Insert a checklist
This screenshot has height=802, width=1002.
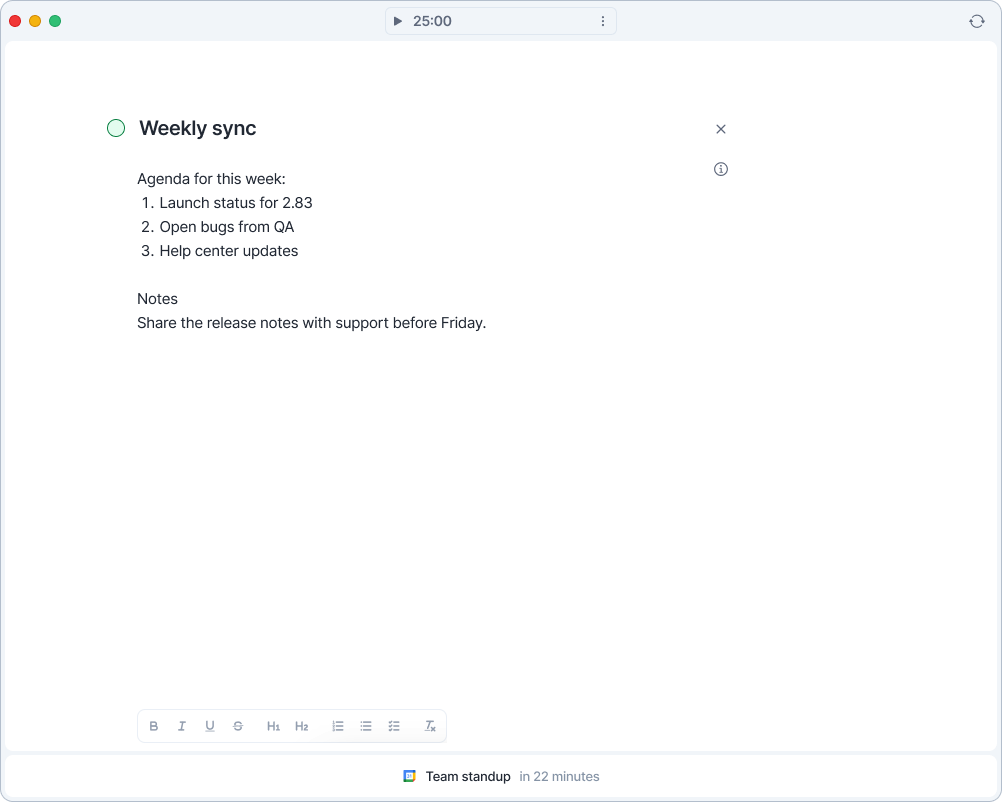[394, 726]
